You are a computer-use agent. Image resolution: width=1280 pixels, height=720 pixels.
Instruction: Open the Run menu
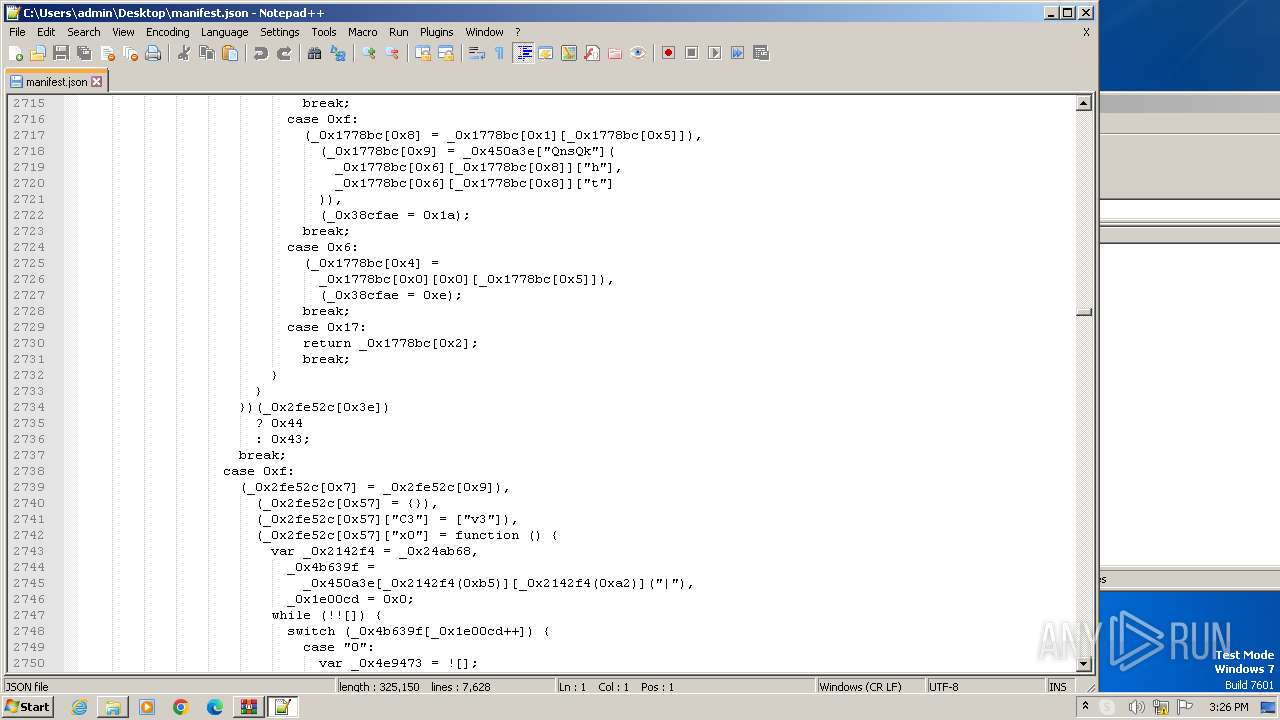(399, 32)
